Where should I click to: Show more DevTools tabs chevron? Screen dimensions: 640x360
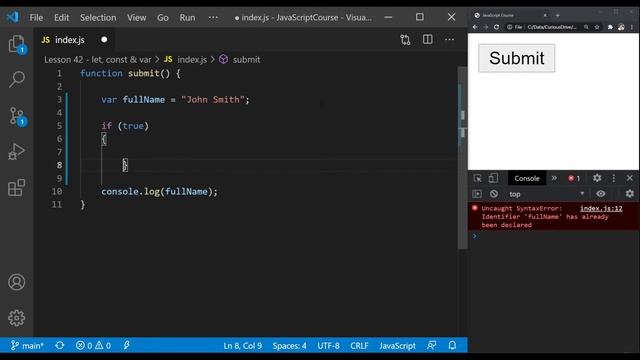click(554, 178)
